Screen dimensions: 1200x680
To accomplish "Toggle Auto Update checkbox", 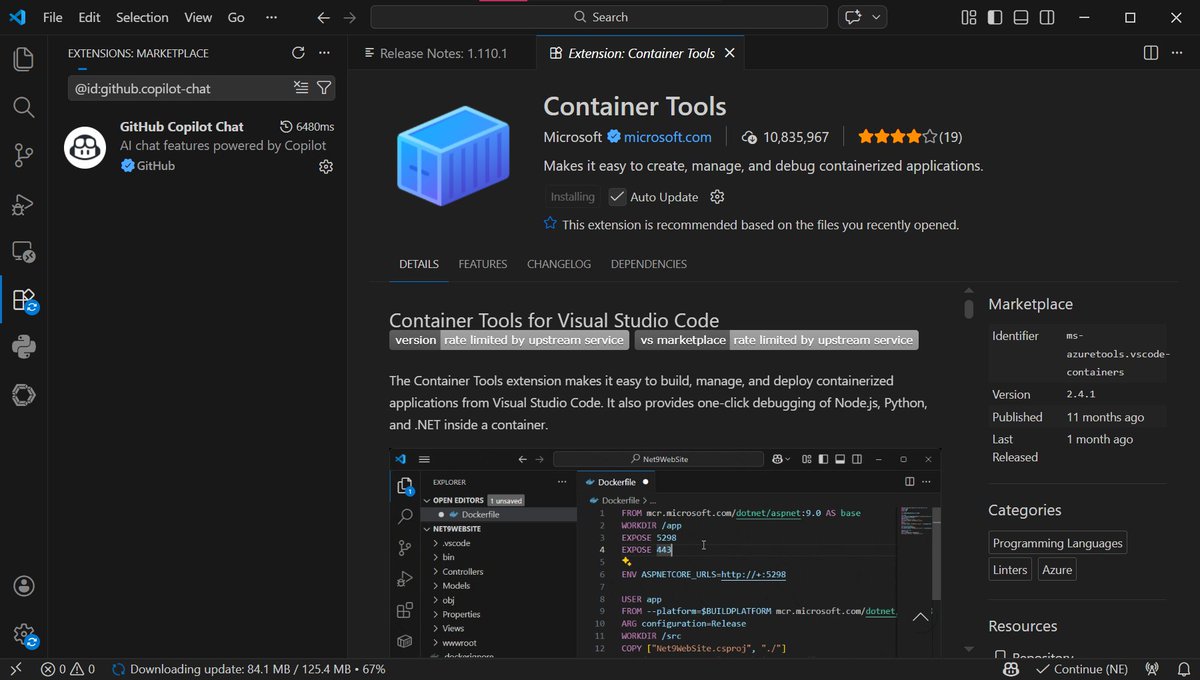I will pos(617,197).
